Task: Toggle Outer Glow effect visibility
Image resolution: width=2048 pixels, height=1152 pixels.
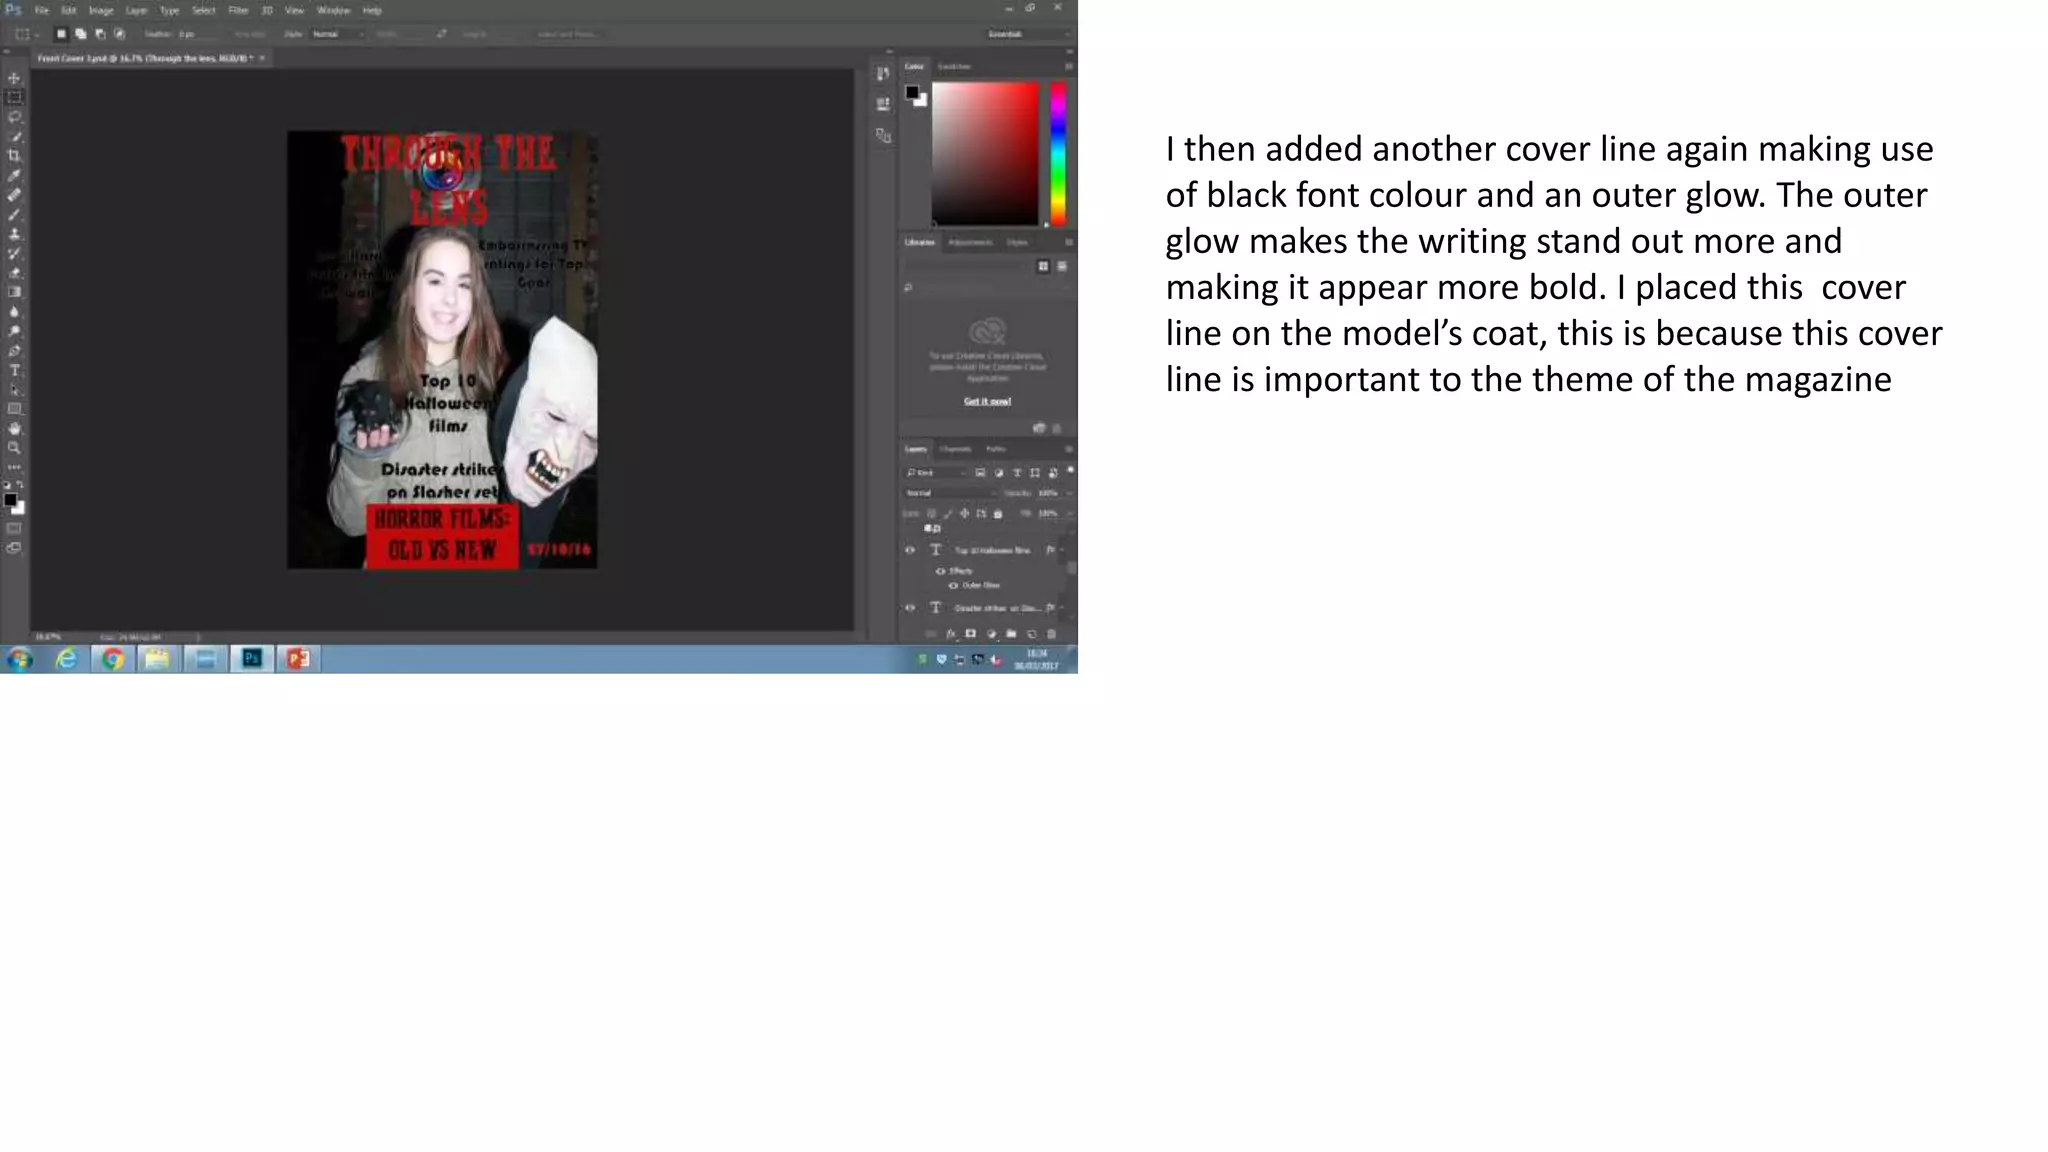Action: click(x=953, y=586)
